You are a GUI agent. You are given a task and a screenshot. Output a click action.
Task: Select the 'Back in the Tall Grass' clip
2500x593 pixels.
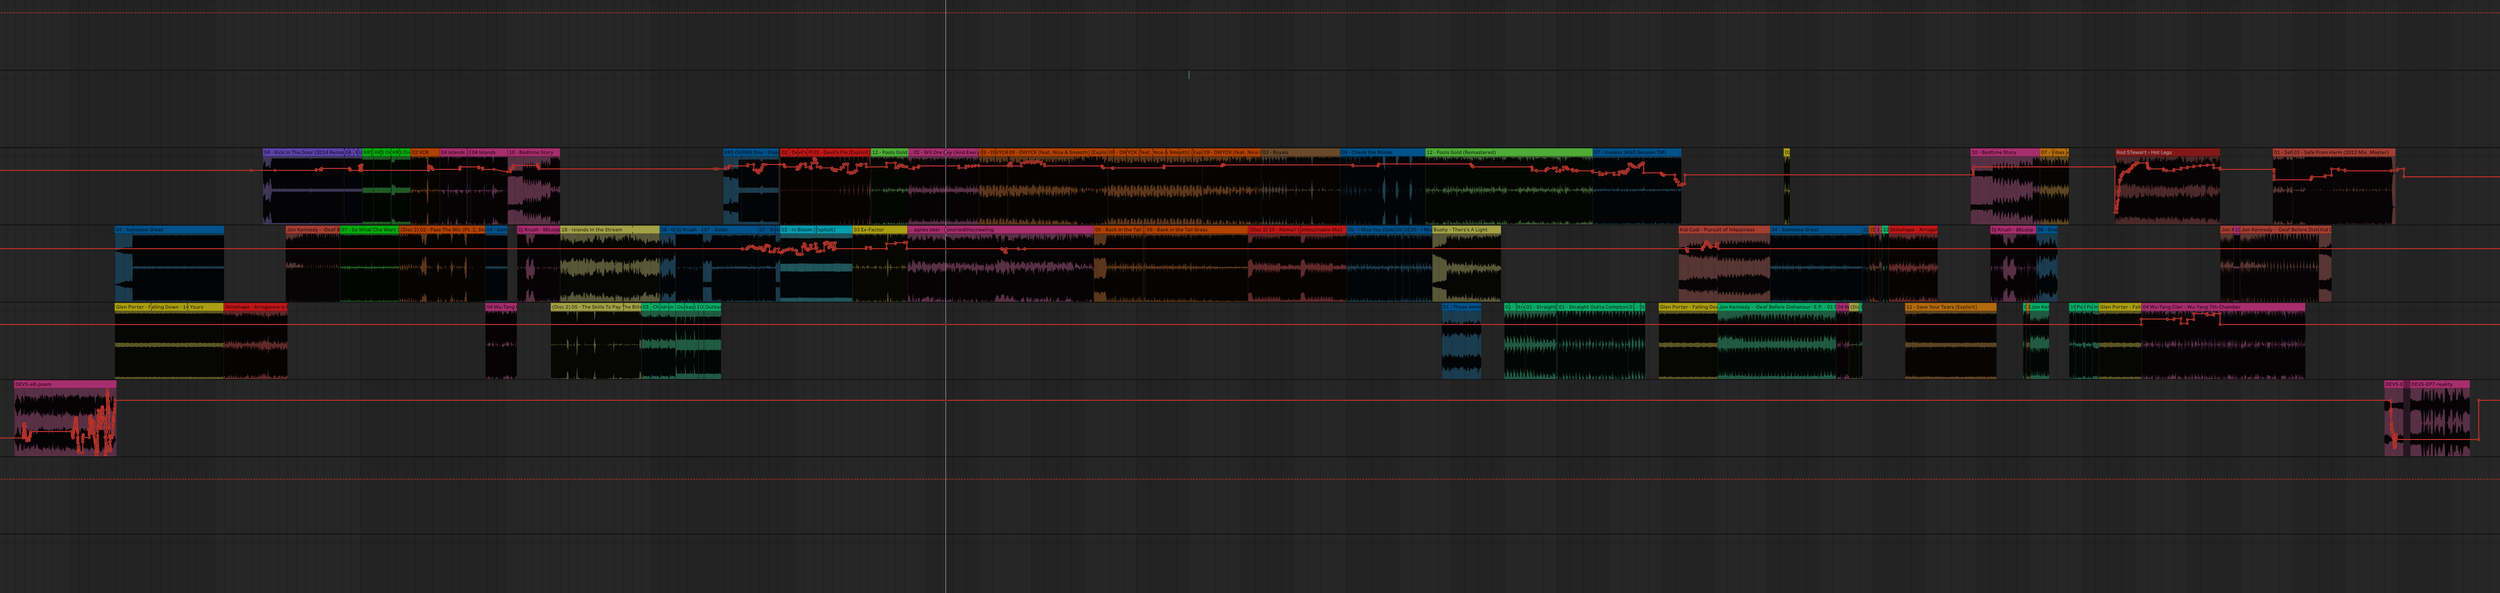pyautogui.click(x=1196, y=264)
